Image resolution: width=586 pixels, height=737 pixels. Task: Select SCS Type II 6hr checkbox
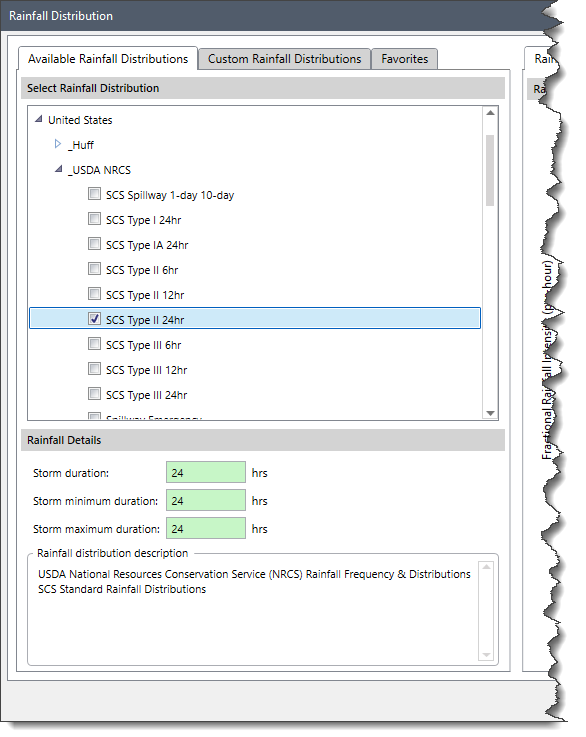tap(94, 268)
